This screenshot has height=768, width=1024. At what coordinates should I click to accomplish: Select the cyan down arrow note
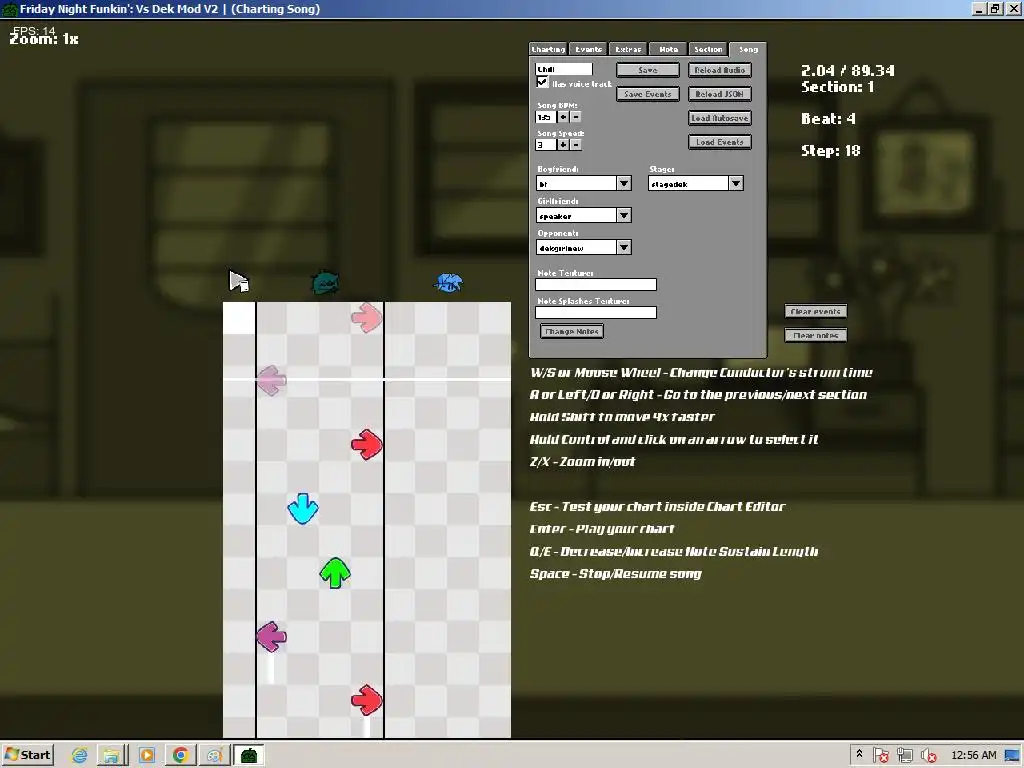[303, 509]
